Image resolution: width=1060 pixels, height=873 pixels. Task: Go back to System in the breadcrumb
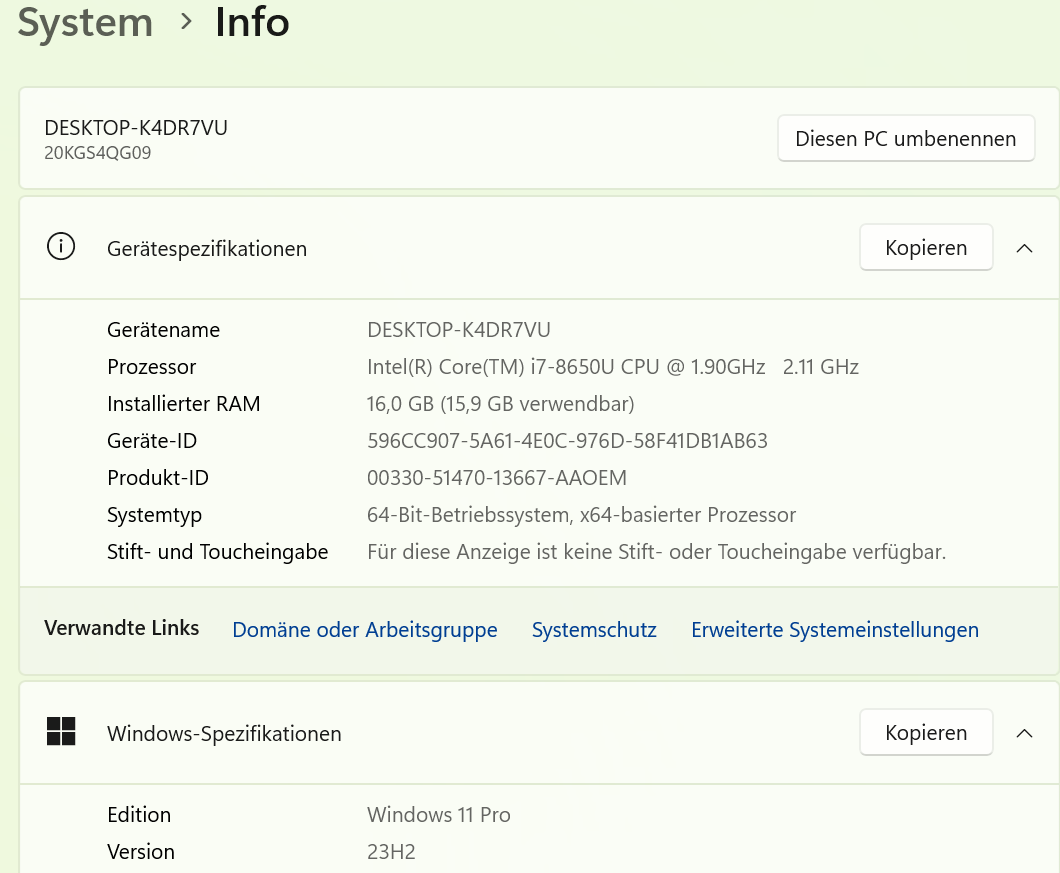tap(86, 22)
